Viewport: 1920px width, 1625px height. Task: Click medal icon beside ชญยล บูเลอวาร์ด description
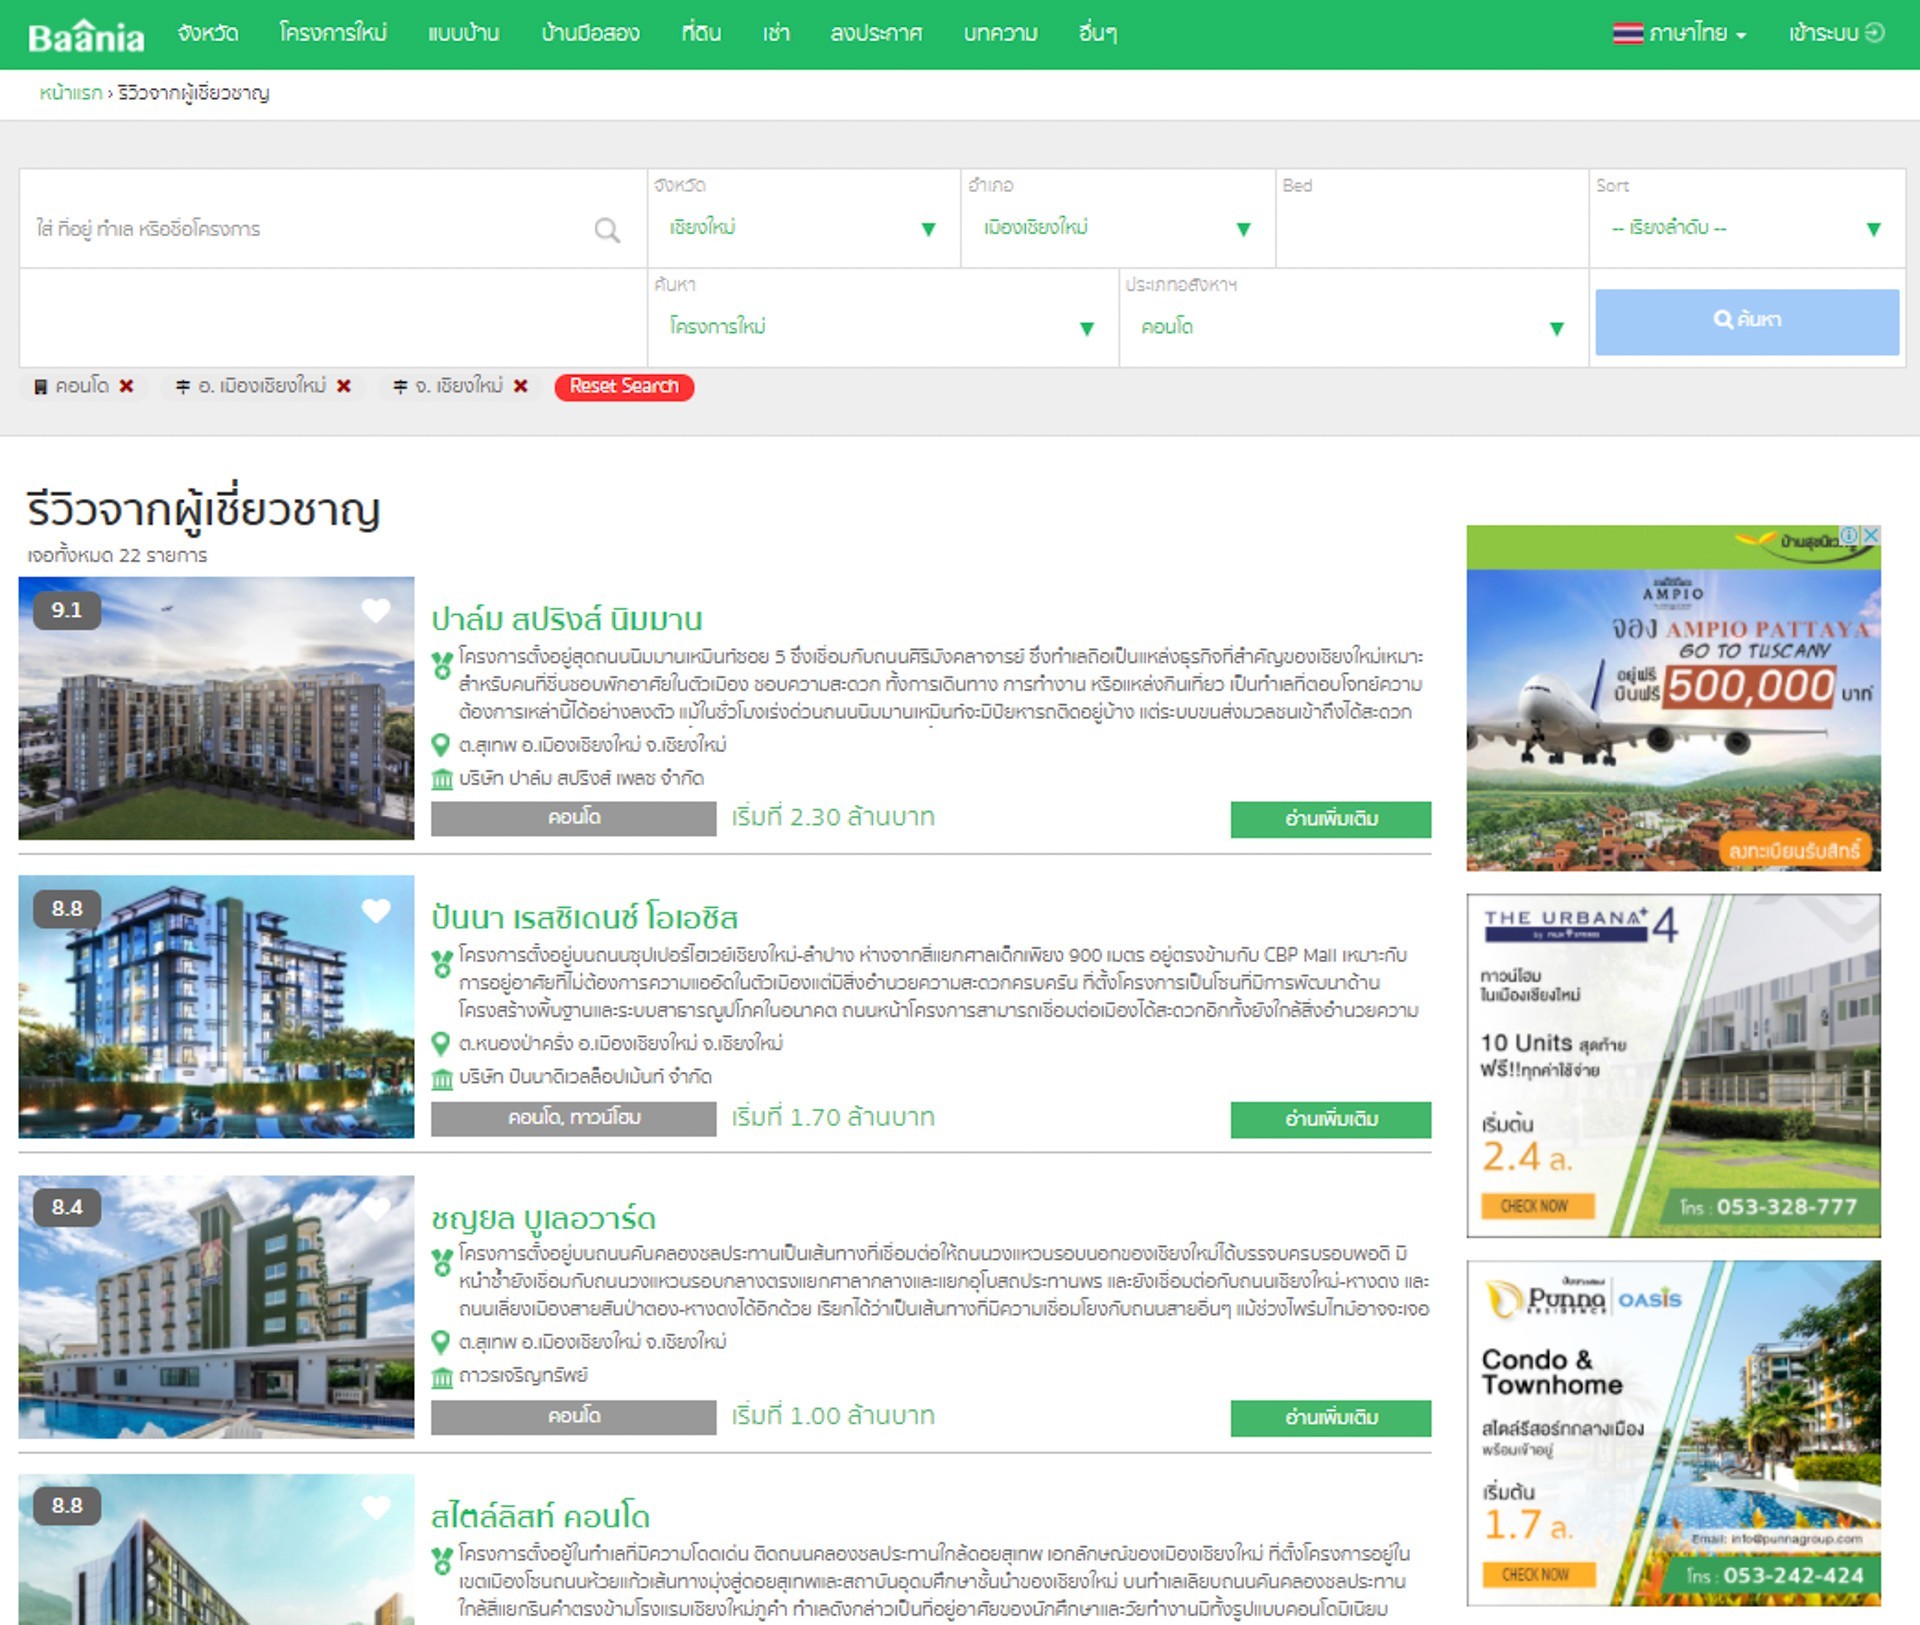[x=442, y=1262]
